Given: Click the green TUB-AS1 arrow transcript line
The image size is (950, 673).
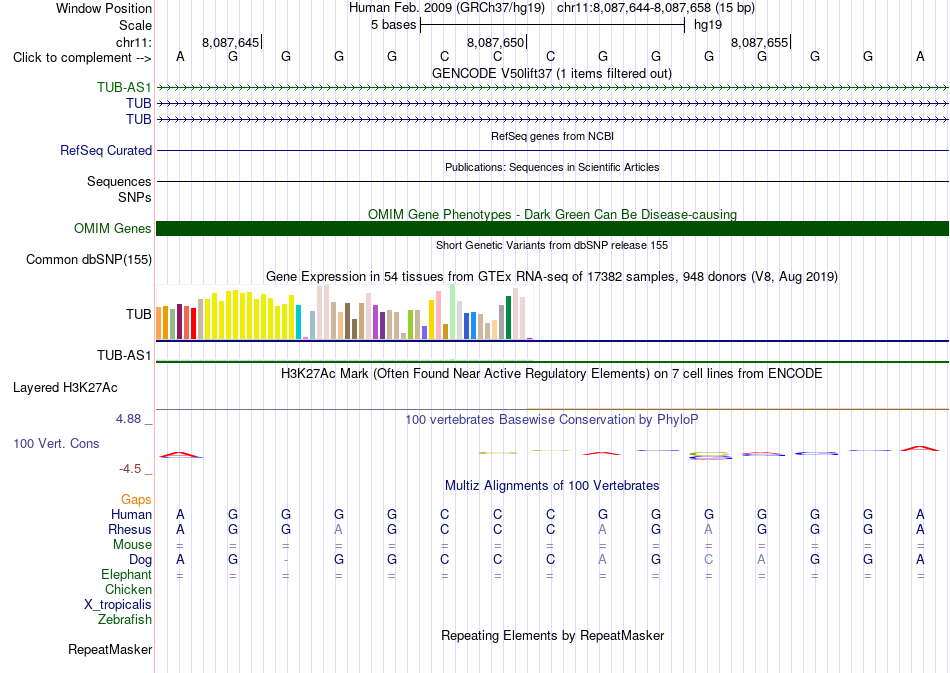Looking at the screenshot, I should 552,88.
